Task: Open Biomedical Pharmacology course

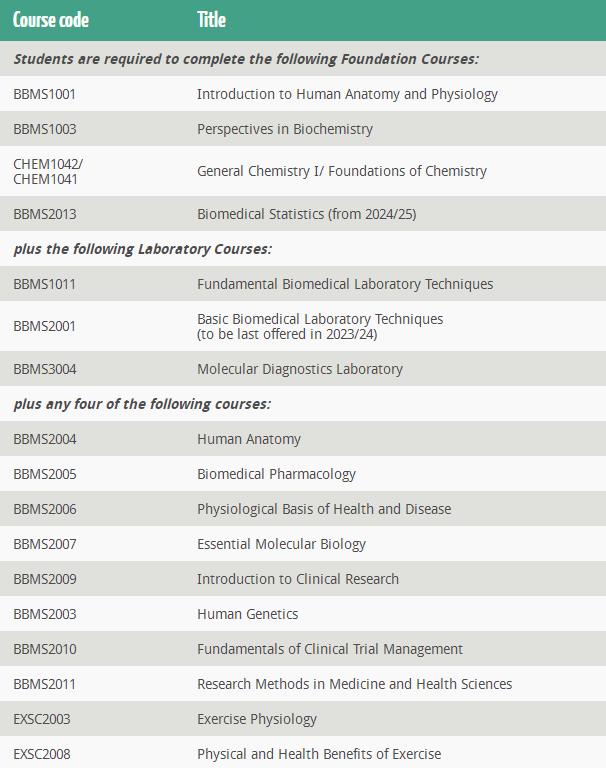Action: [276, 474]
